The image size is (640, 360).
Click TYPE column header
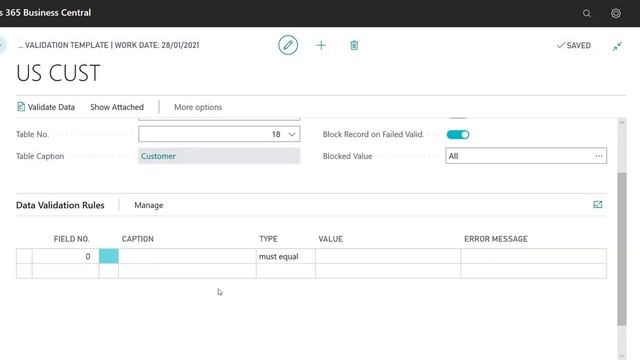click(x=268, y=239)
